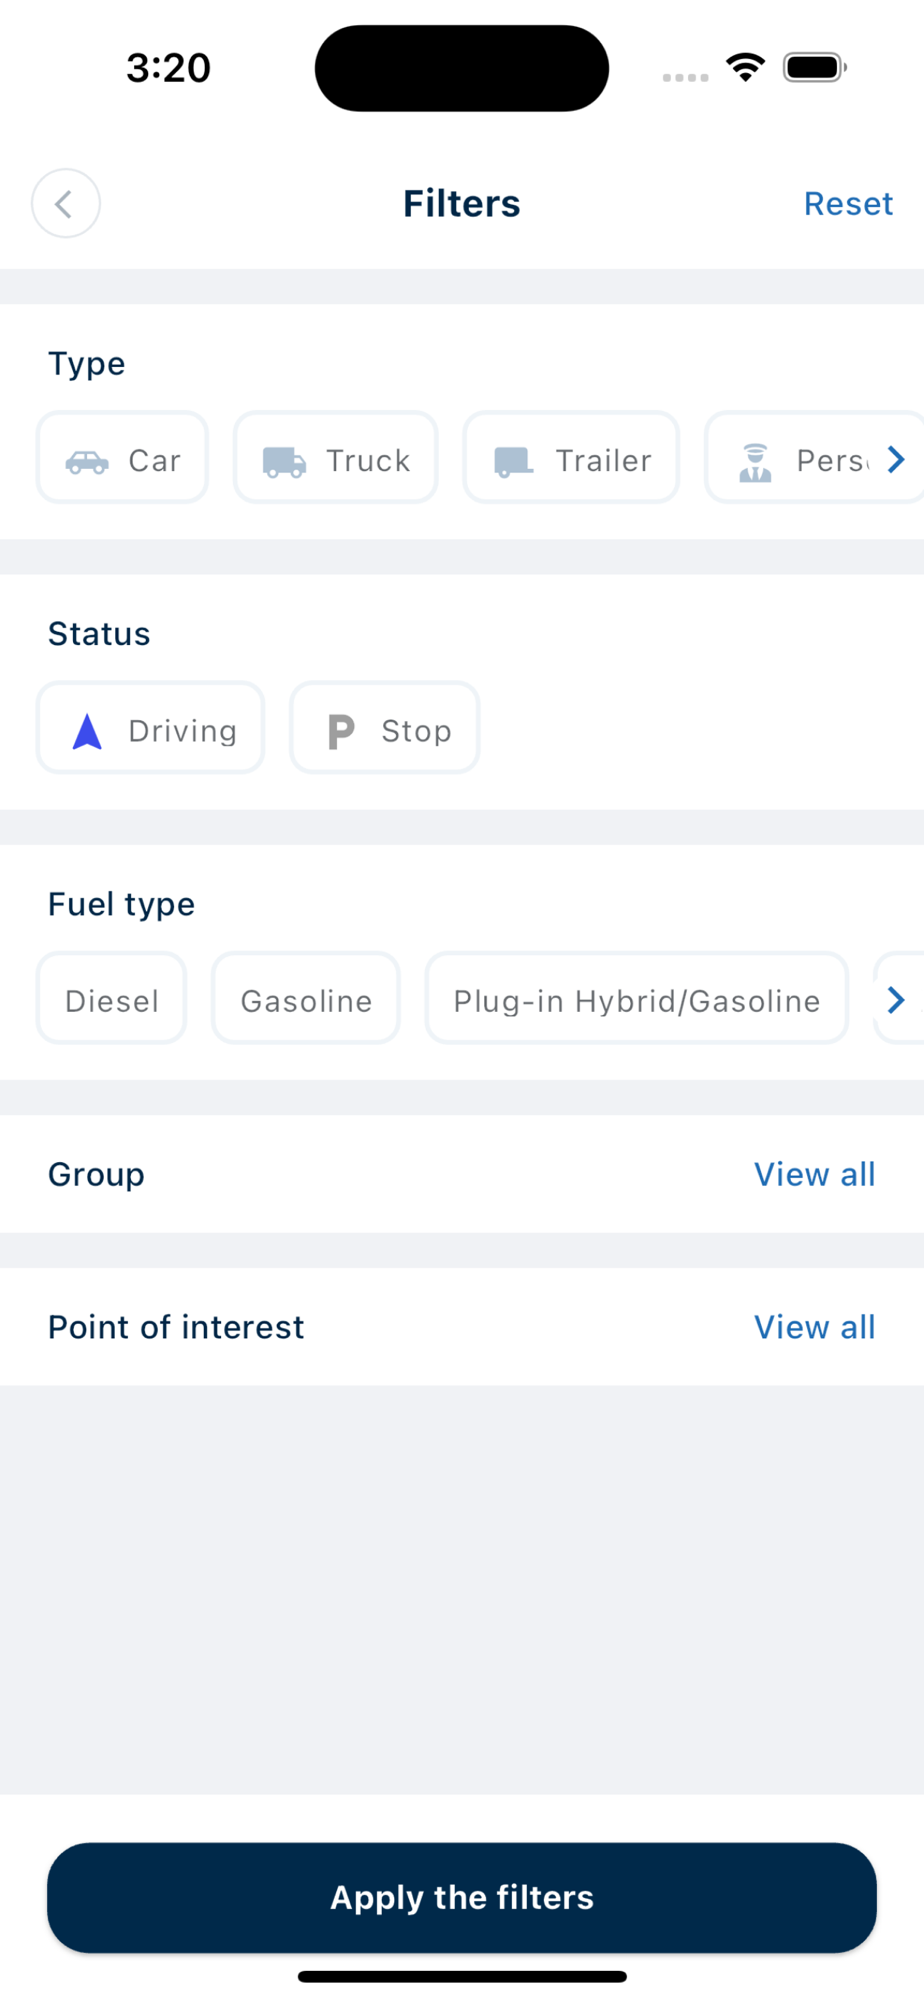Click the truck icon chip
Screen dimensions: 924x2000
[284, 461]
